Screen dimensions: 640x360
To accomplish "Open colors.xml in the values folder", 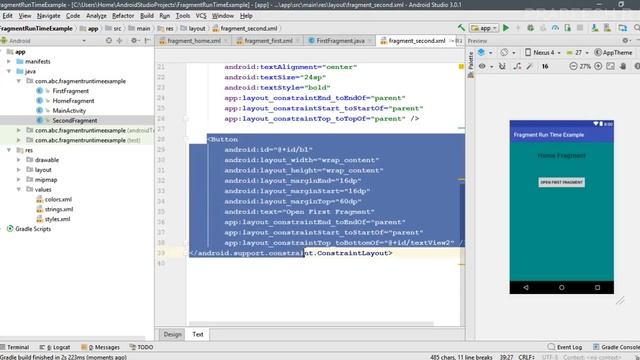I will point(58,199).
